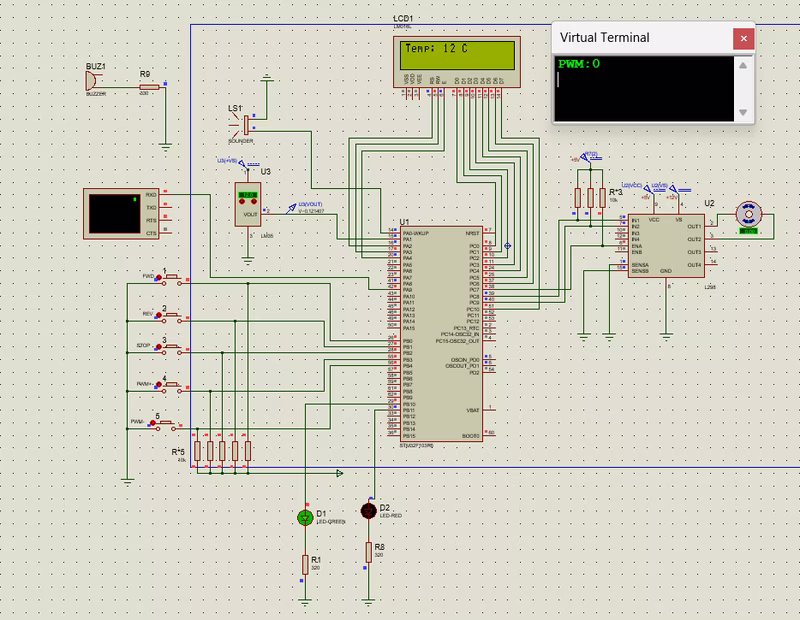Screen dimensions: 800x620
Task: Toggle the red latch dot on PWM- switch
Action: click(x=153, y=423)
